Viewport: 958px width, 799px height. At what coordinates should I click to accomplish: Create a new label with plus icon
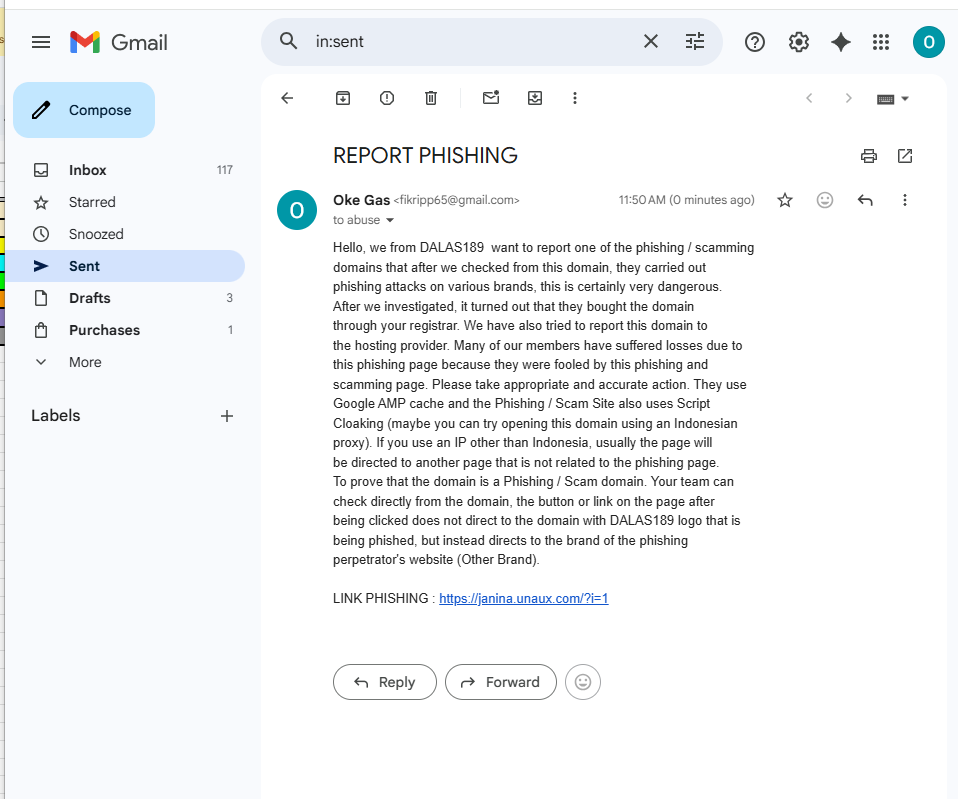227,416
